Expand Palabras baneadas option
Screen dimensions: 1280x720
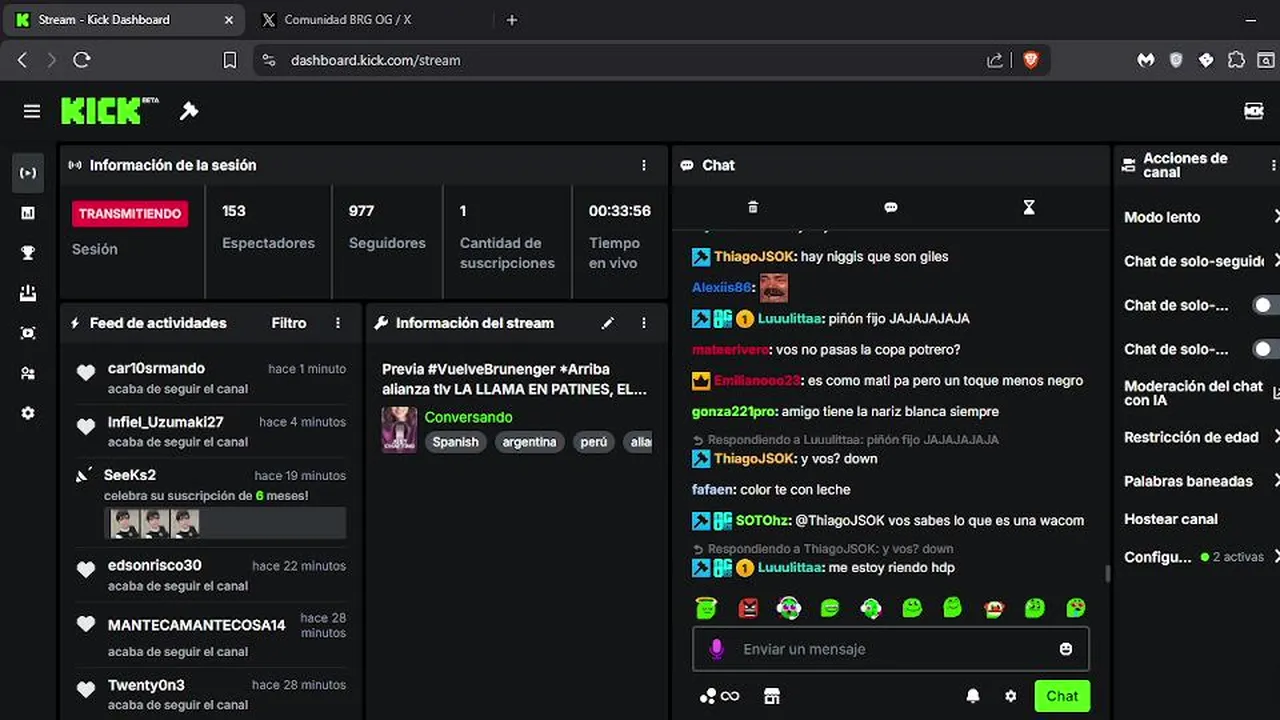click(1276, 481)
